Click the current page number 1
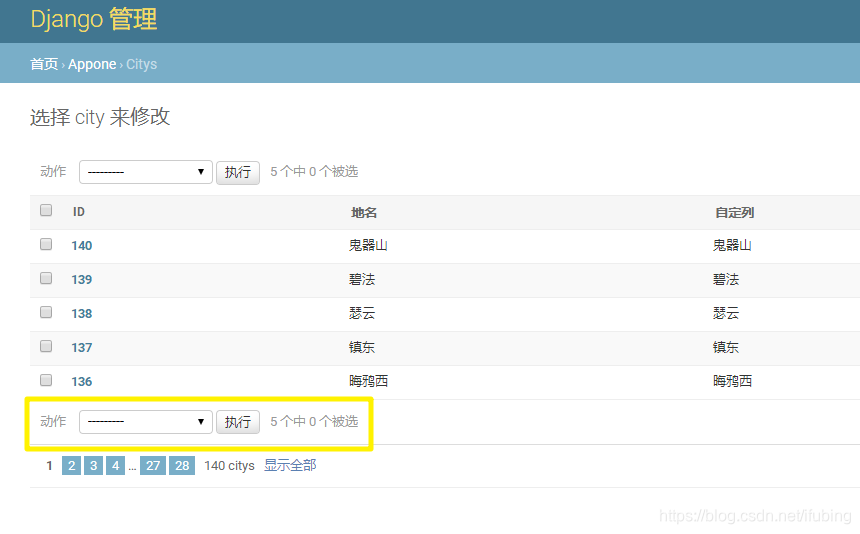860x534 pixels. click(49, 465)
